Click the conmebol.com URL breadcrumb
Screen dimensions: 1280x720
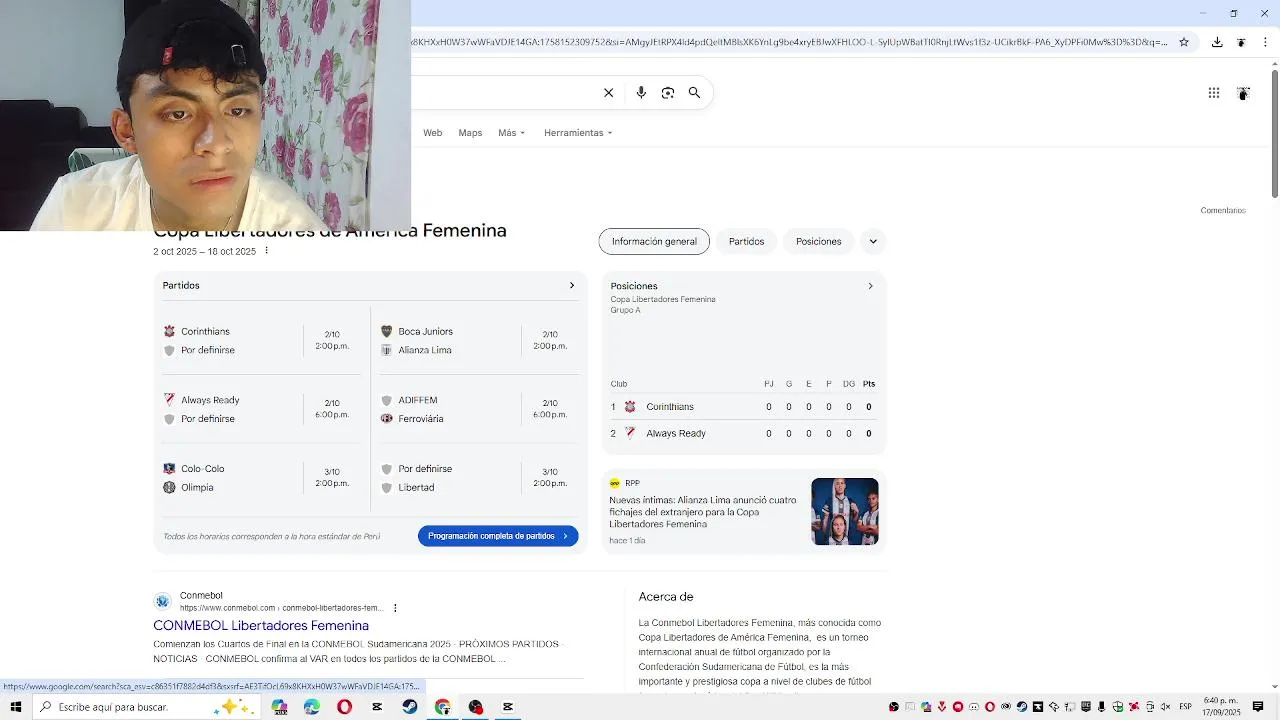281,608
